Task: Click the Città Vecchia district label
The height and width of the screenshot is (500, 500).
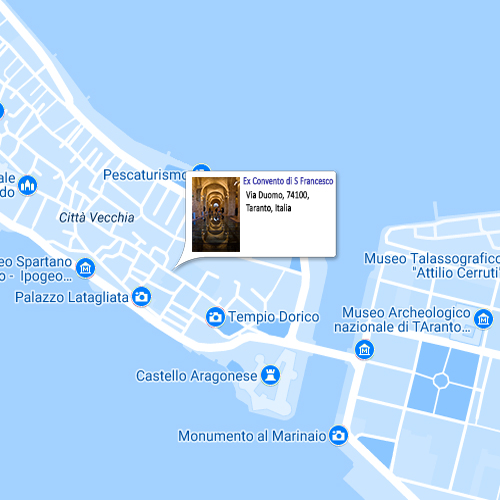Action: tap(97, 217)
